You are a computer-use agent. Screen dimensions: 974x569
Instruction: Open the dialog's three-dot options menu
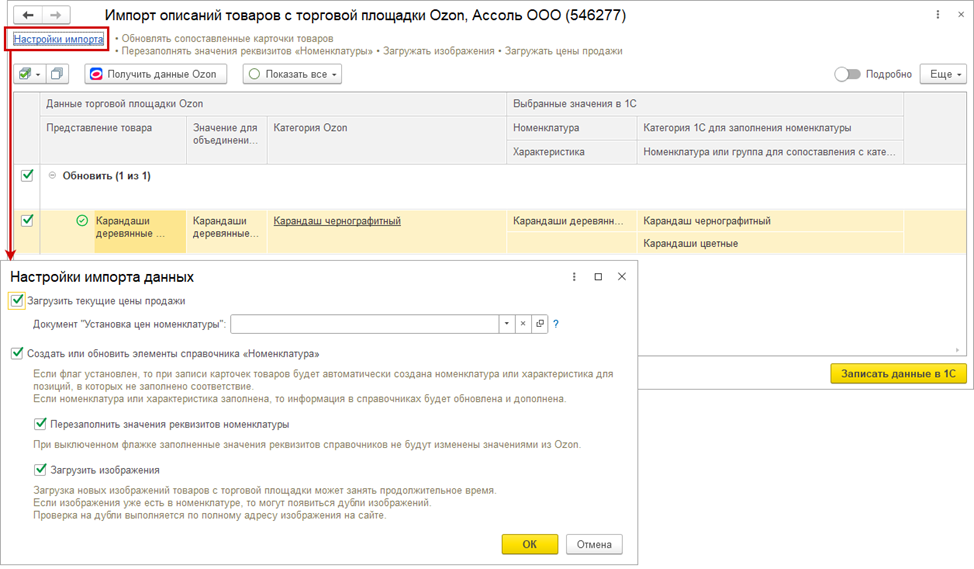pos(574,277)
